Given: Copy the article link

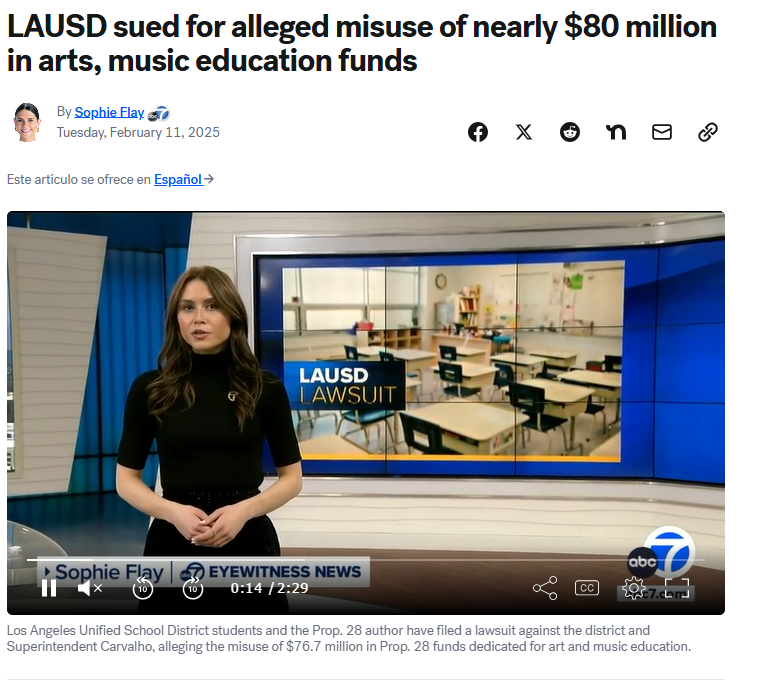Looking at the screenshot, I should click(708, 132).
